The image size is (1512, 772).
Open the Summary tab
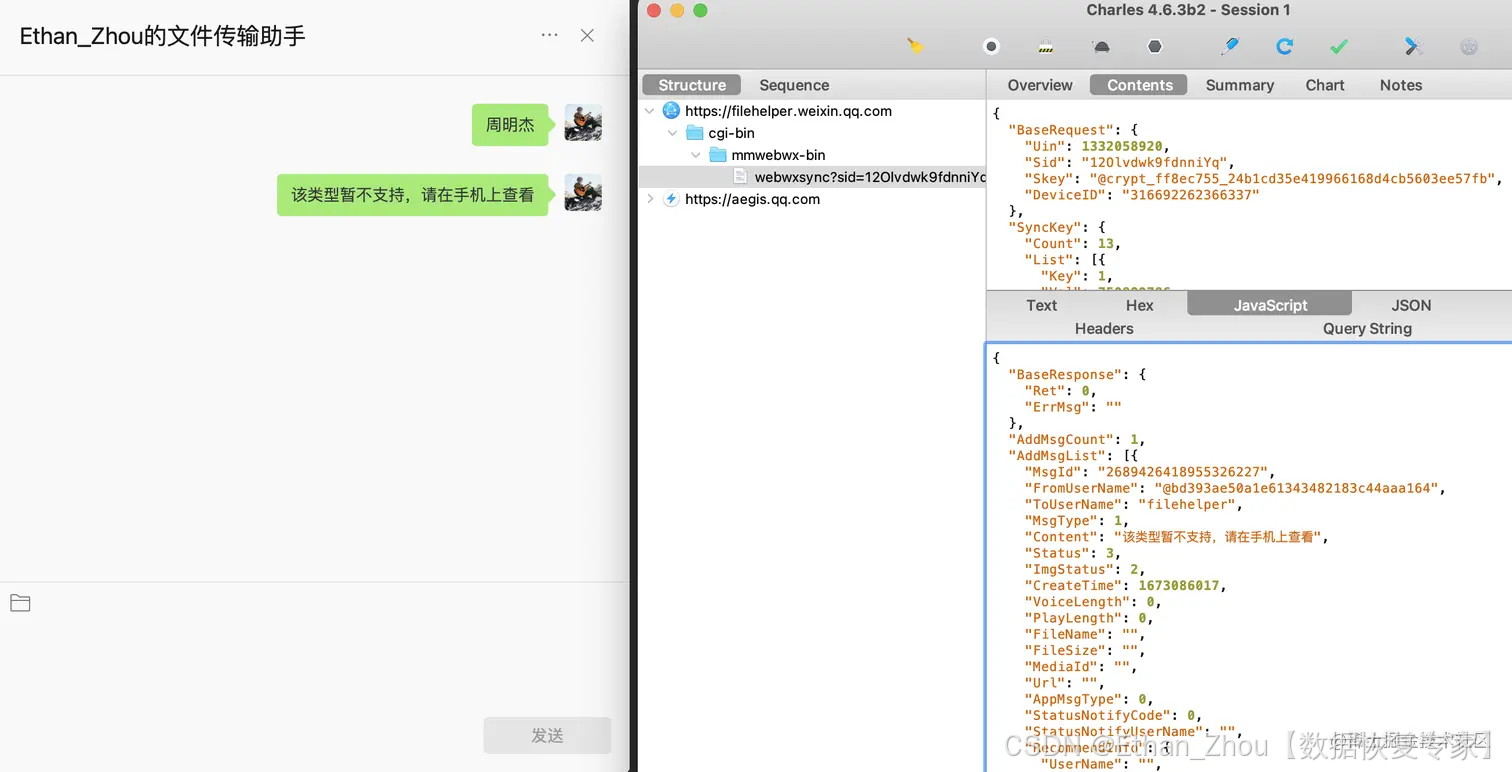1239,85
